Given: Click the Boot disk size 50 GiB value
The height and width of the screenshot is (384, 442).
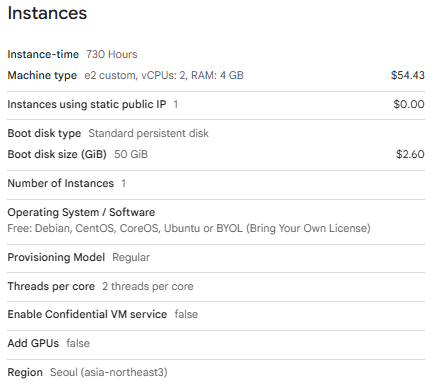Looking at the screenshot, I should pyautogui.click(x=131, y=154).
